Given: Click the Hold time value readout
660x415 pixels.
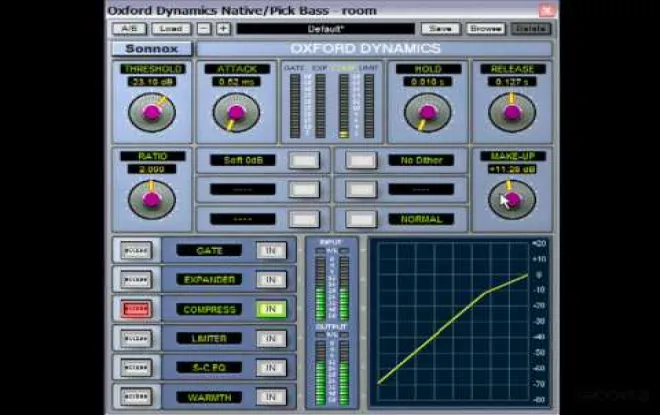Looking at the screenshot, I should pyautogui.click(x=428, y=82).
